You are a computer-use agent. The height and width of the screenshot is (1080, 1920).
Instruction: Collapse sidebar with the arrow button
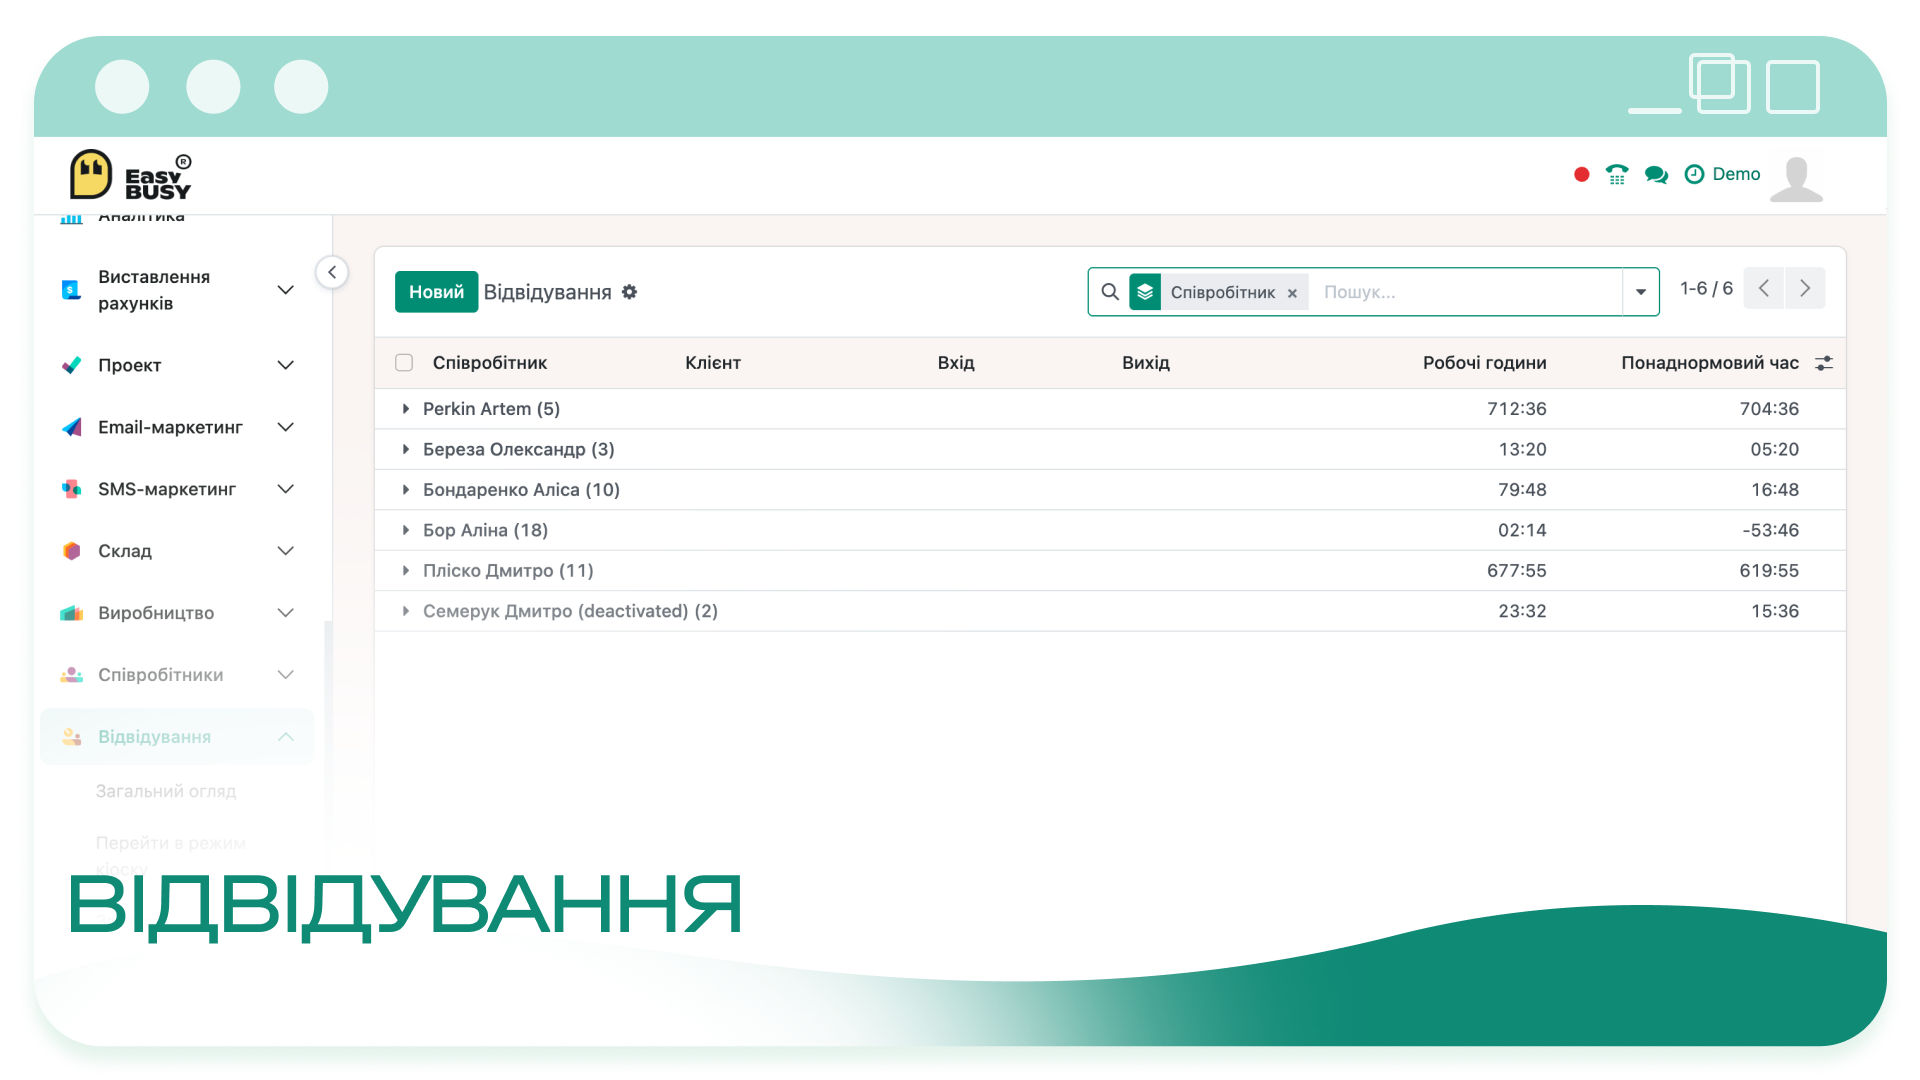(332, 272)
